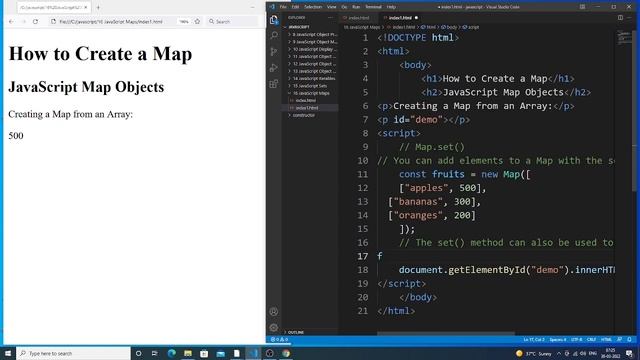Expand the 14 JavaScript Iterables folder

tap(312, 78)
